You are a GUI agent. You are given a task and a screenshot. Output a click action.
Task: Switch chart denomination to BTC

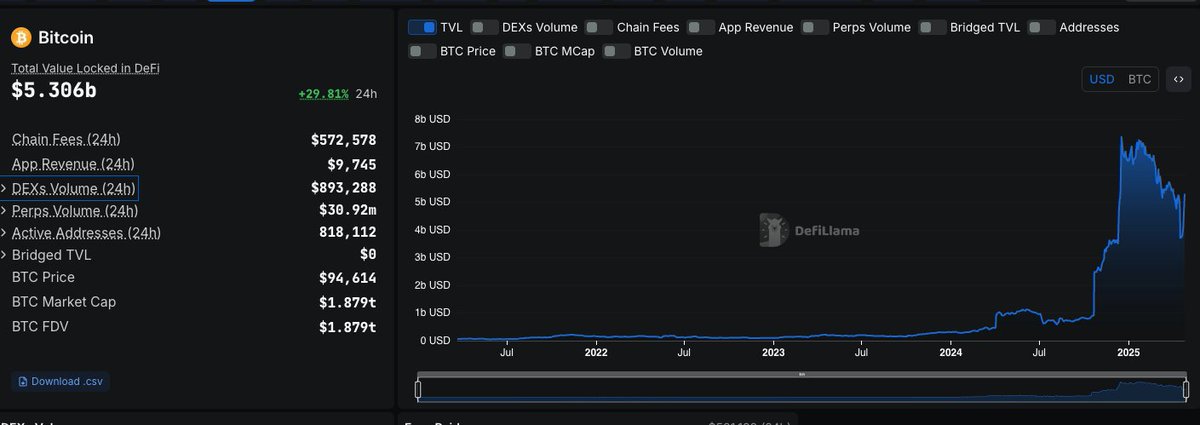pyautogui.click(x=1140, y=79)
